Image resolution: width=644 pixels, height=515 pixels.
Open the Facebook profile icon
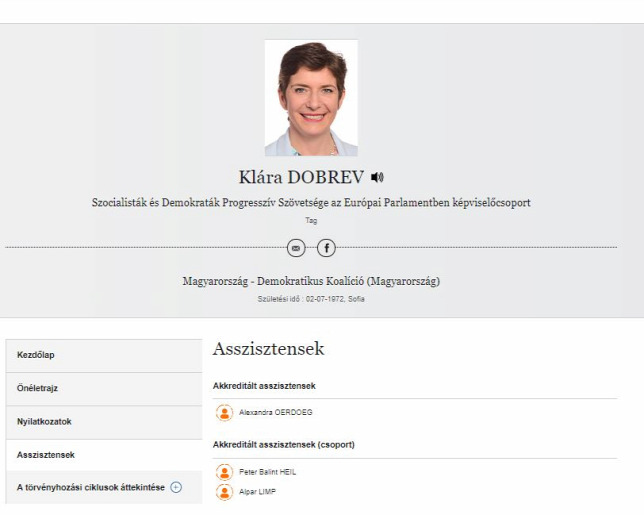click(327, 248)
